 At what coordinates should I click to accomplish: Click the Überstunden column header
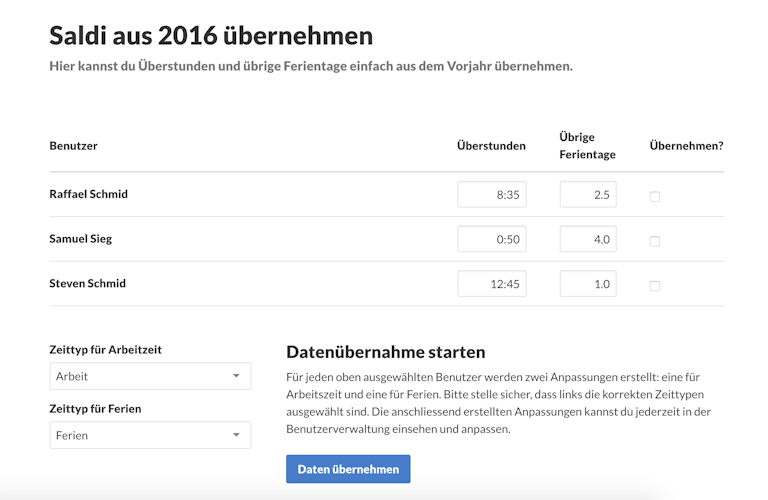coord(491,146)
